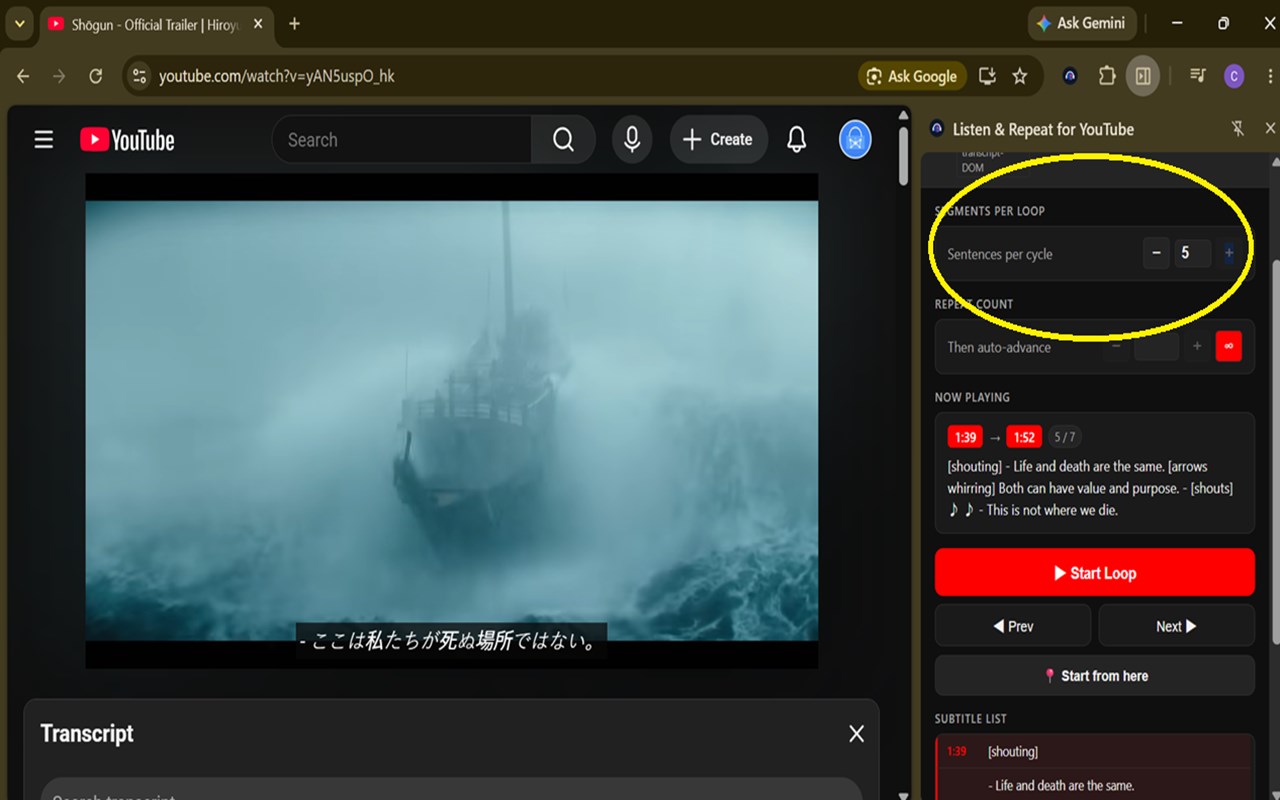The height and width of the screenshot is (800, 1280).
Task: Click the 5 / 7 segment counter
Action: coord(1065,437)
